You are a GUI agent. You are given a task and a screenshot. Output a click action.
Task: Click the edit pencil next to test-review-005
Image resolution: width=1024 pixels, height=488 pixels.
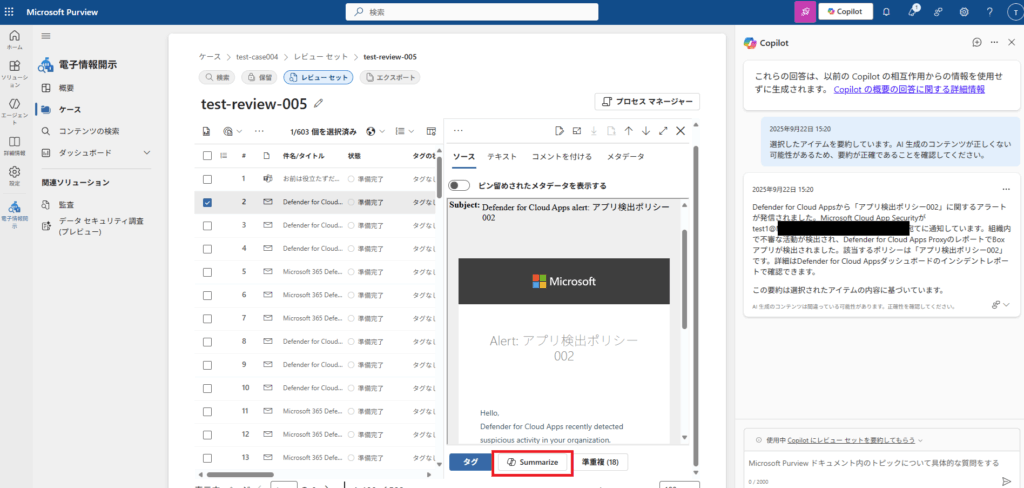[x=319, y=103]
